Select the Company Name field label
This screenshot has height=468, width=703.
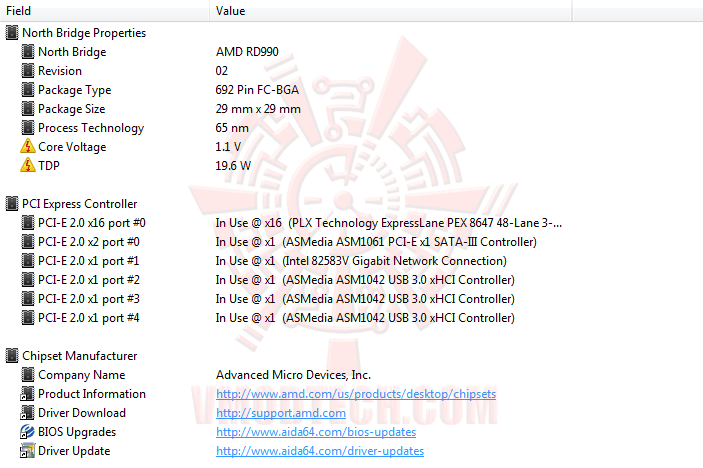(82, 375)
